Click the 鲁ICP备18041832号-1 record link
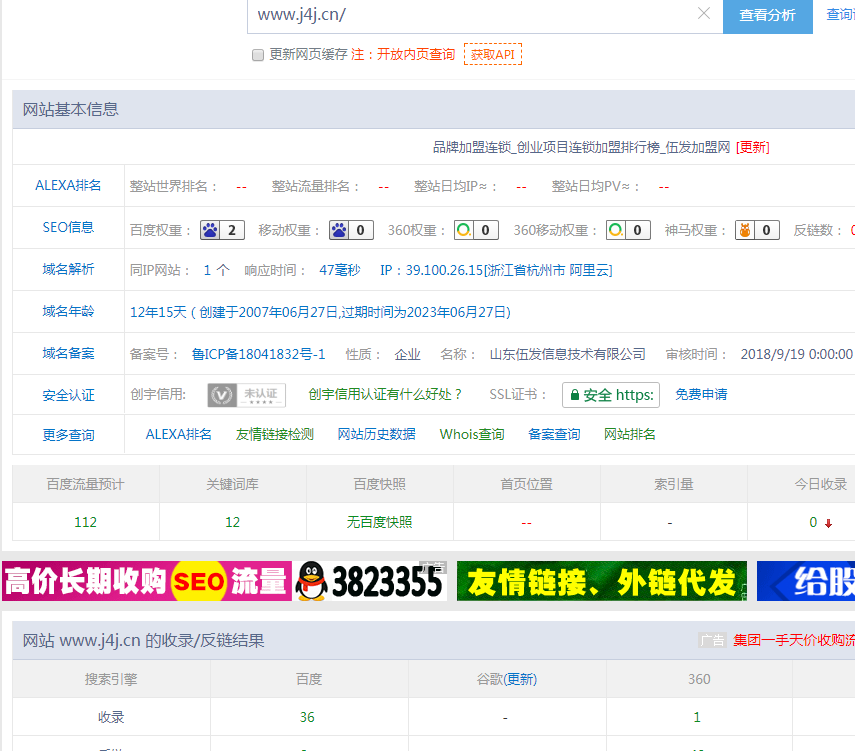The height and width of the screenshot is (751, 855). [x=258, y=354]
